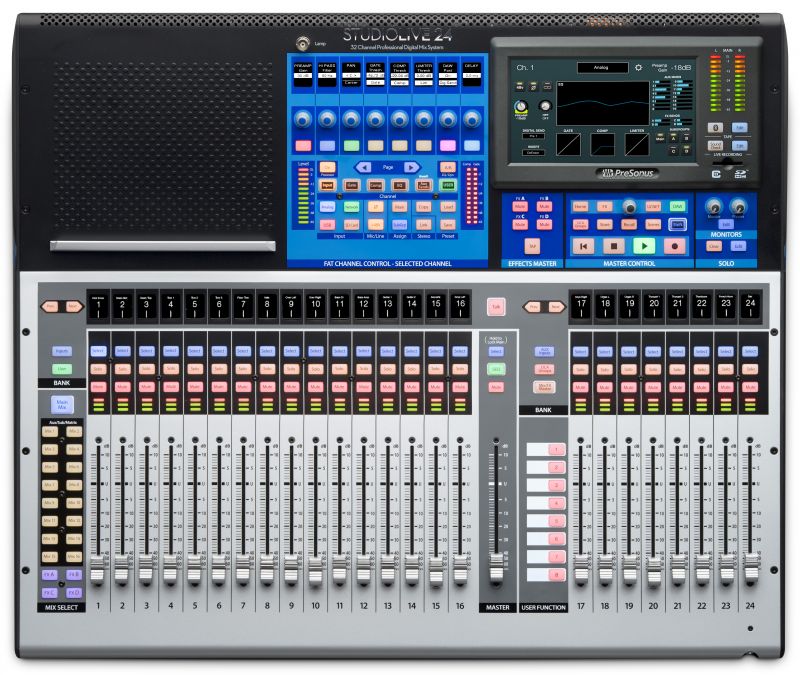Screen dimensions: 800x675
Task: Grab the channel 1 fader
Action: [x=98, y=569]
